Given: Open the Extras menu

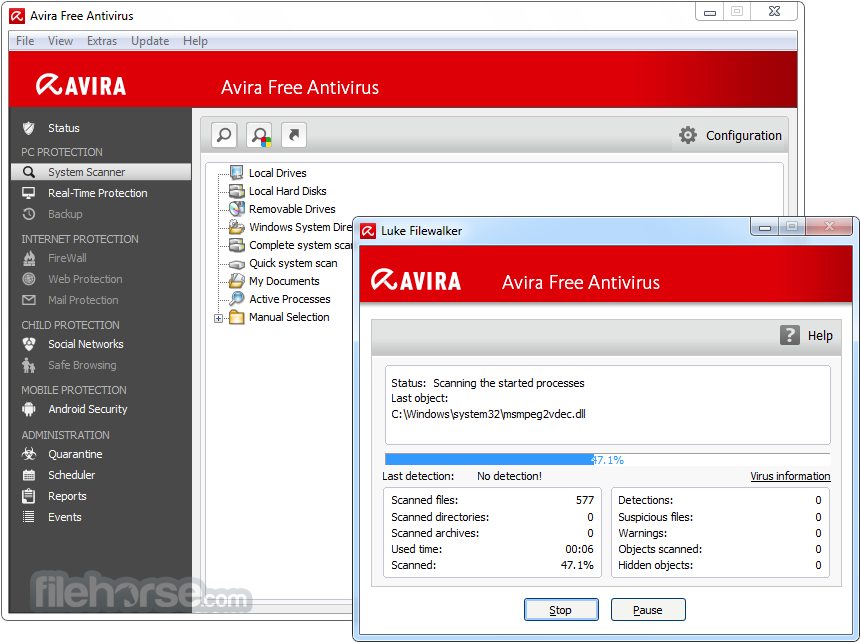Looking at the screenshot, I should click(x=102, y=41).
